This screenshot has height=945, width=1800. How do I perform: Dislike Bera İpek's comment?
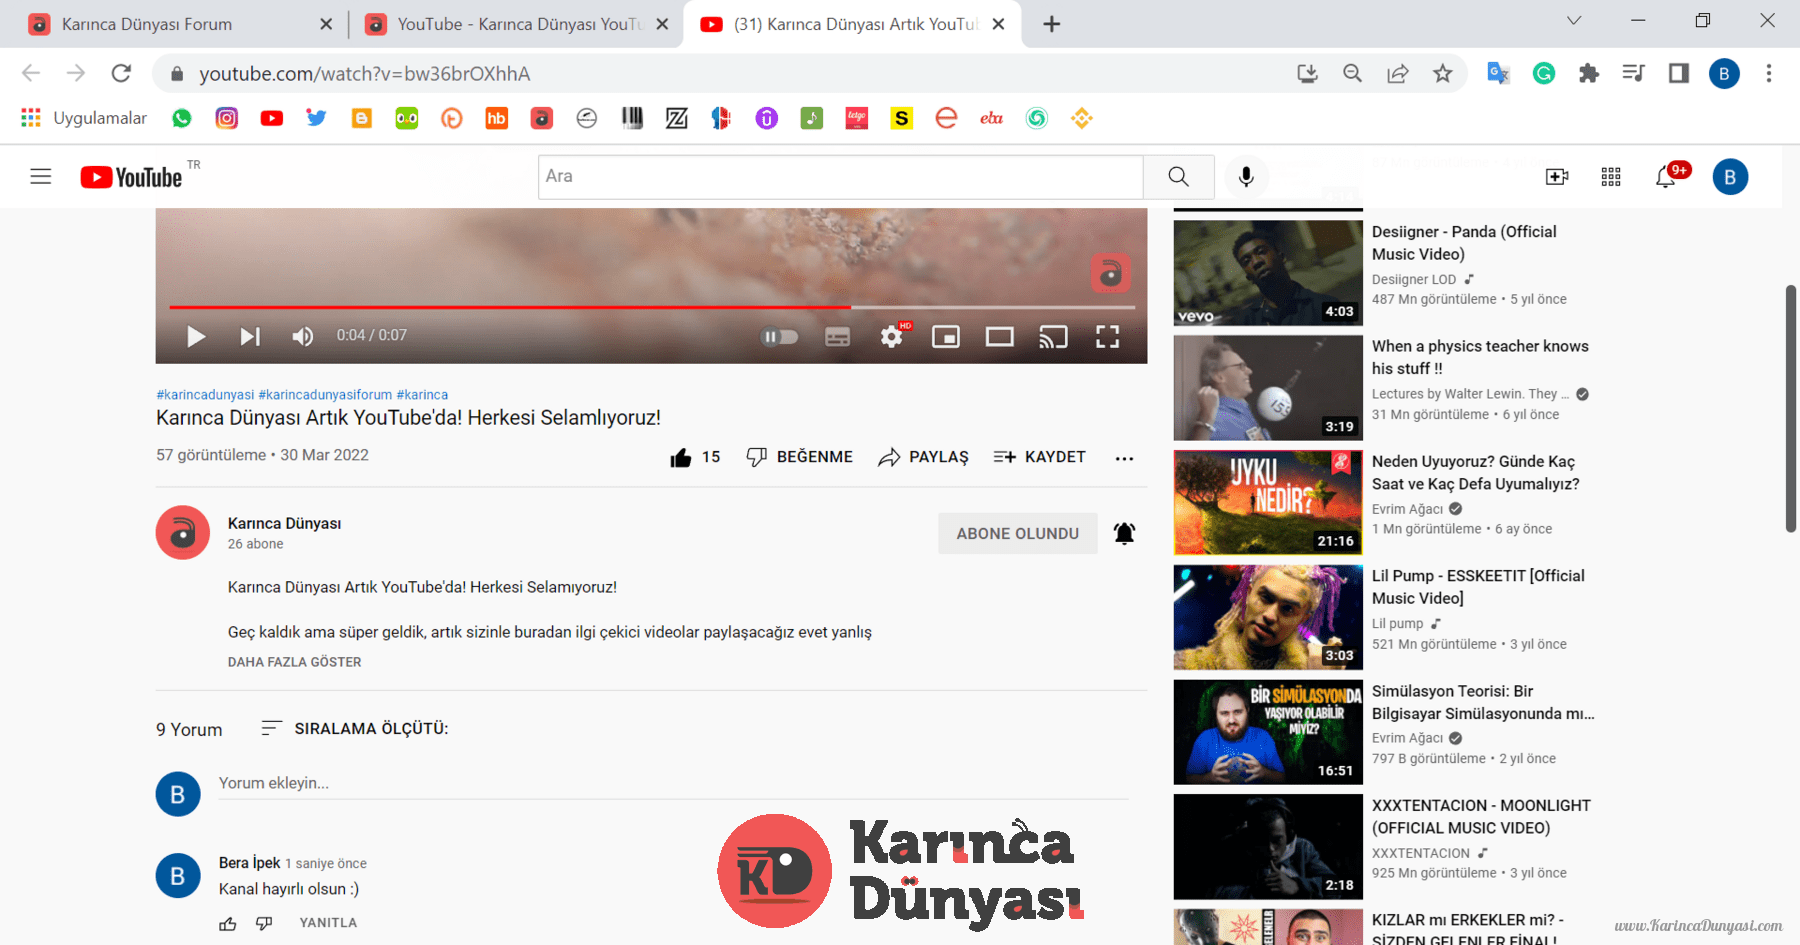(264, 923)
